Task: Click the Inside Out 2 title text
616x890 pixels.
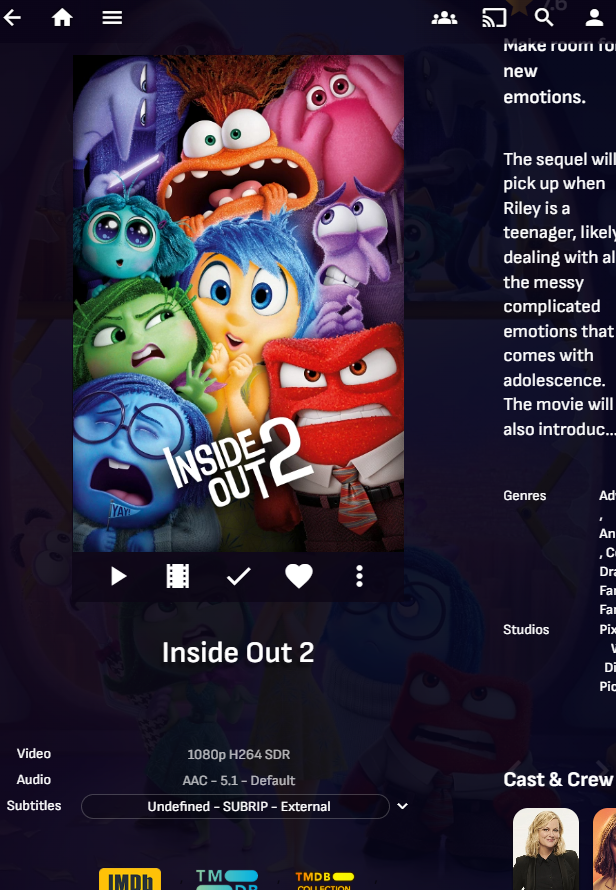Action: (x=238, y=652)
